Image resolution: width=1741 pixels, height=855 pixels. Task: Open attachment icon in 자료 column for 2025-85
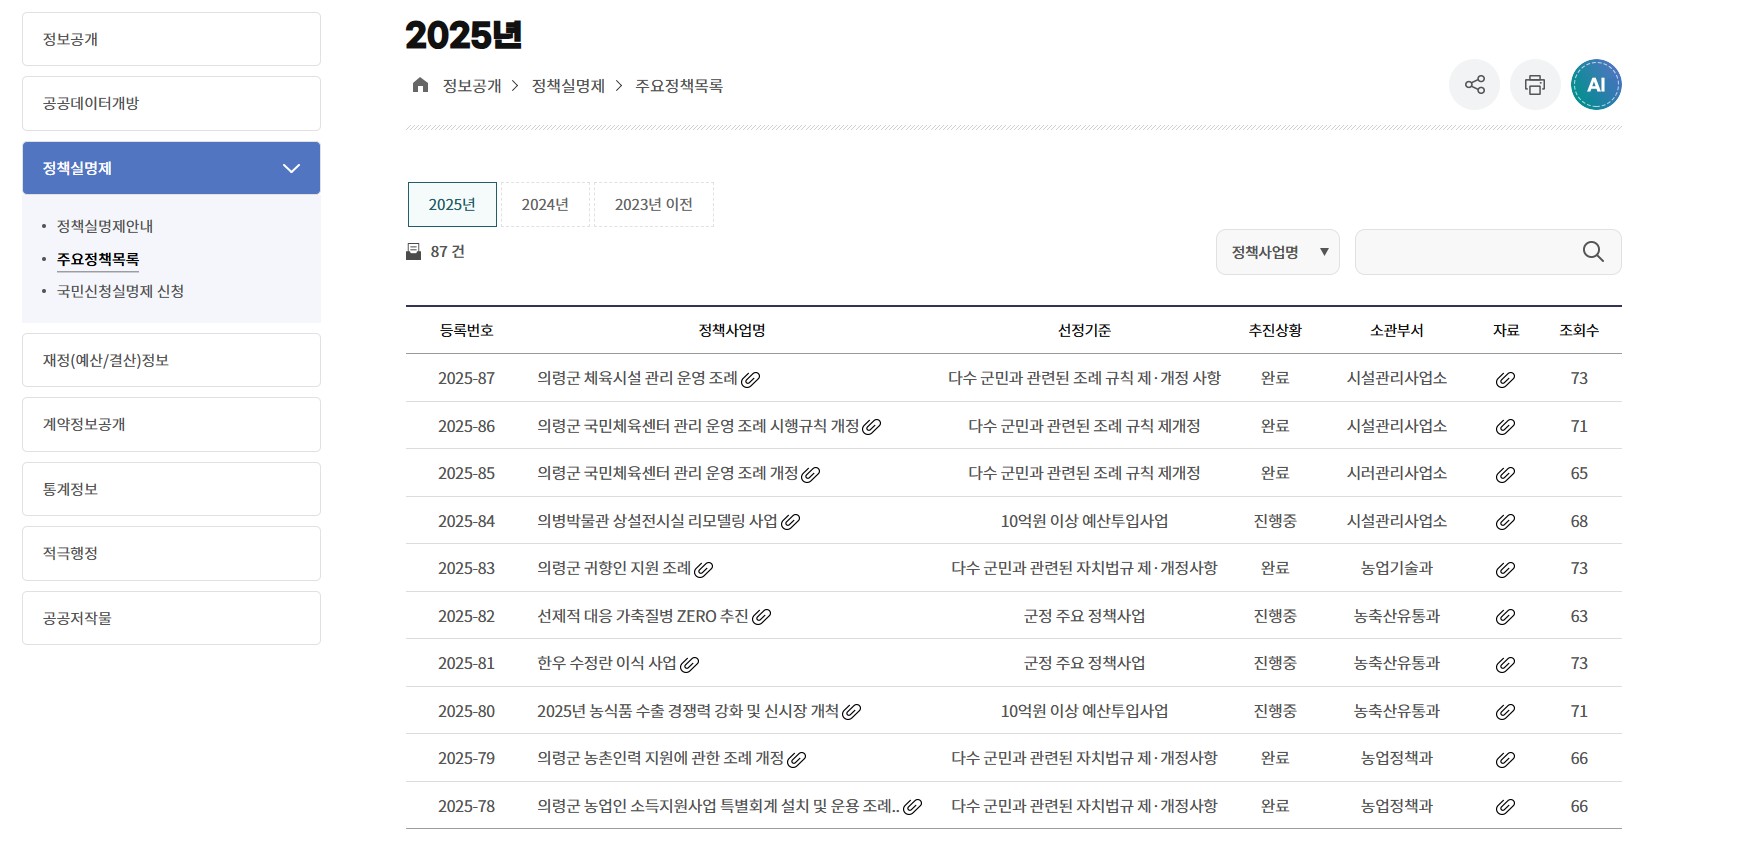point(1505,474)
